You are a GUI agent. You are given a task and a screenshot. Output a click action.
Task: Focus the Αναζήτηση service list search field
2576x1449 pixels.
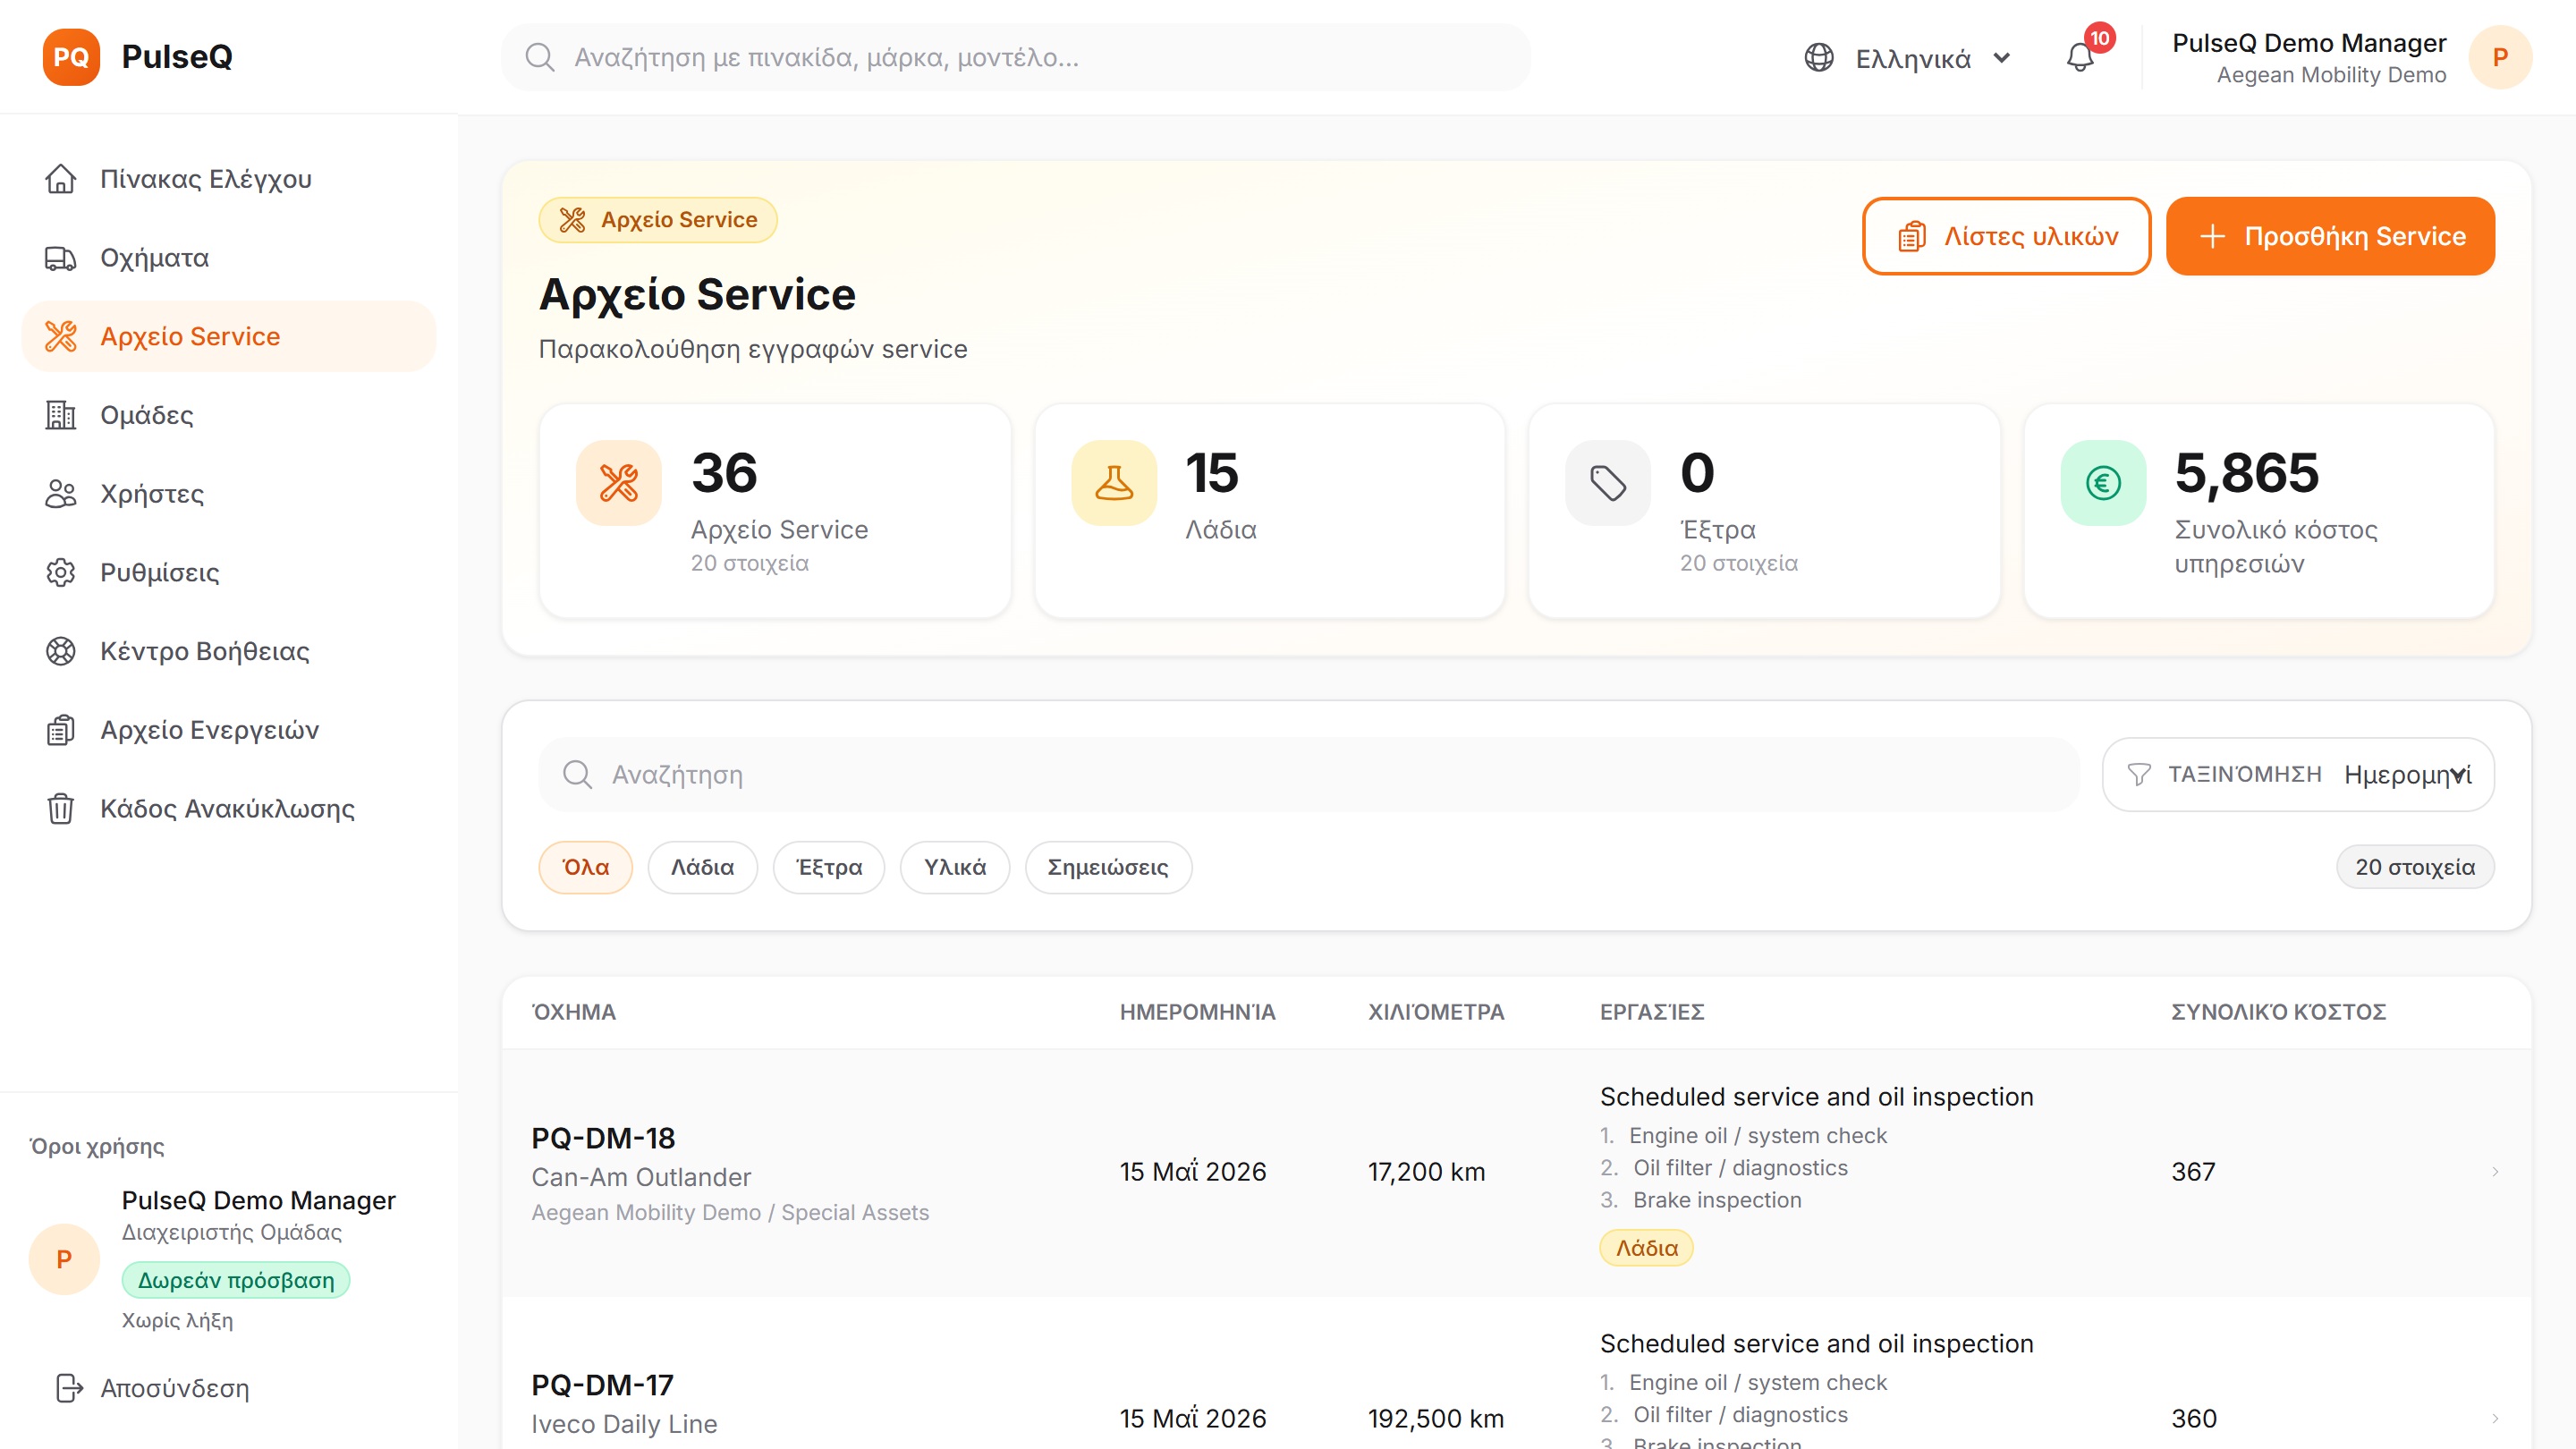pos(1308,775)
